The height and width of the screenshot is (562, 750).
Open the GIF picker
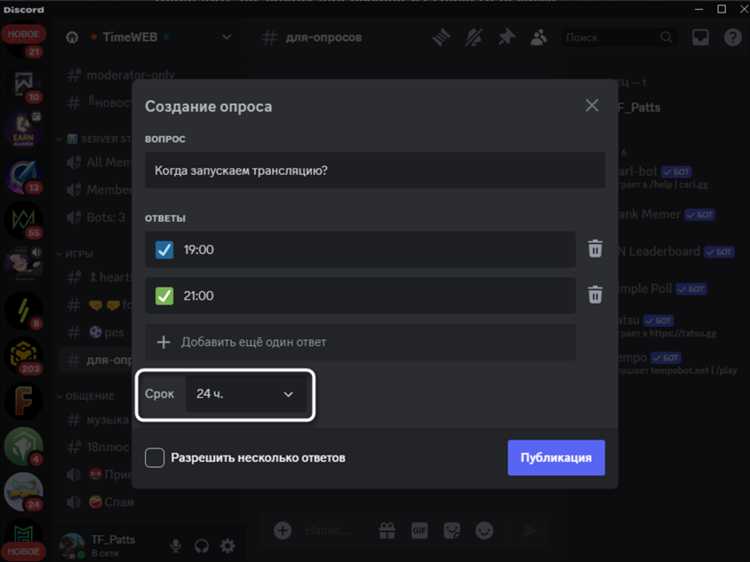pos(419,530)
